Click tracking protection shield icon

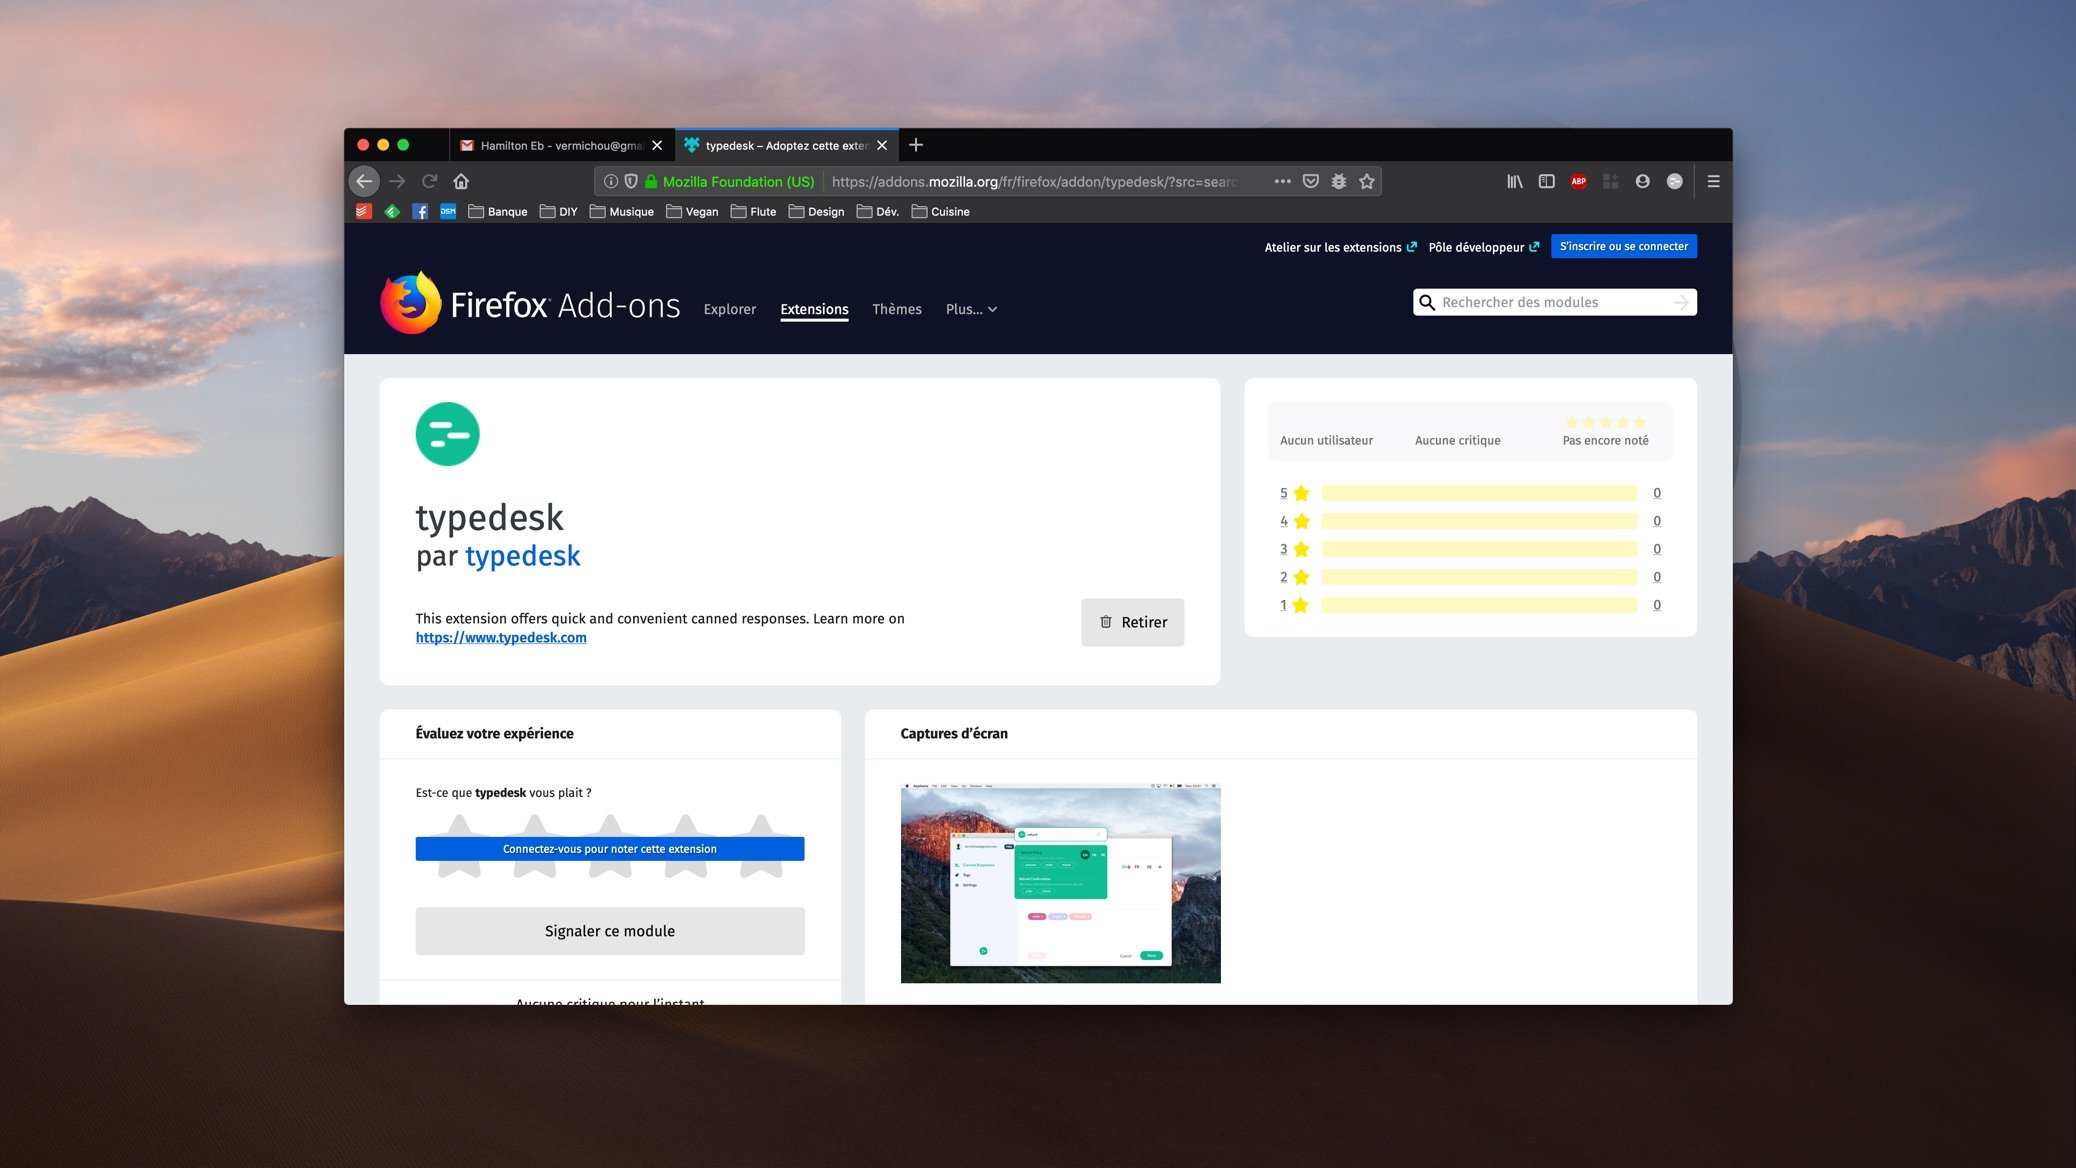click(x=631, y=181)
